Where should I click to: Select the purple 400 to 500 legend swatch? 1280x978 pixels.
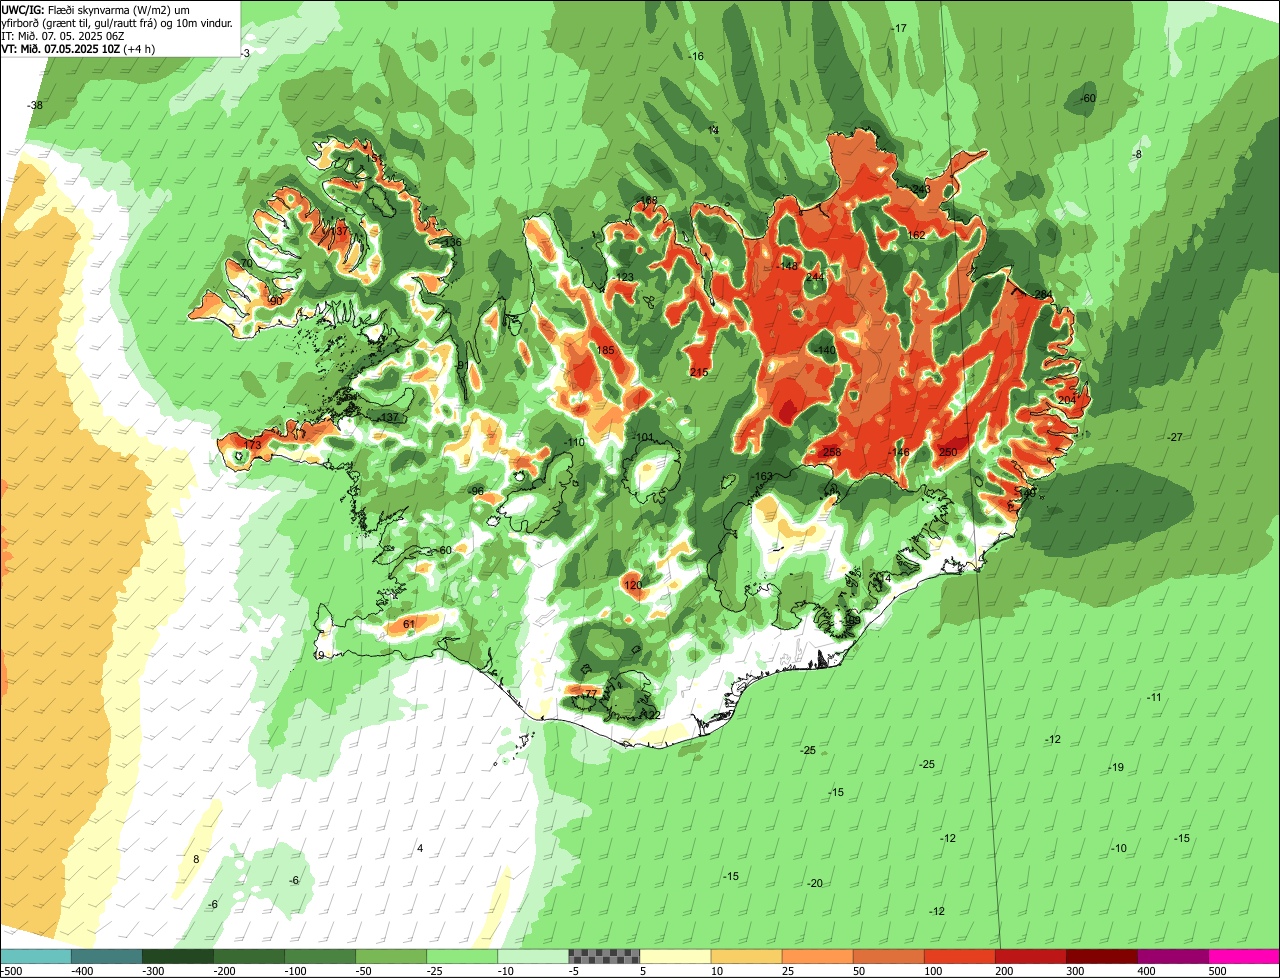(1173, 956)
